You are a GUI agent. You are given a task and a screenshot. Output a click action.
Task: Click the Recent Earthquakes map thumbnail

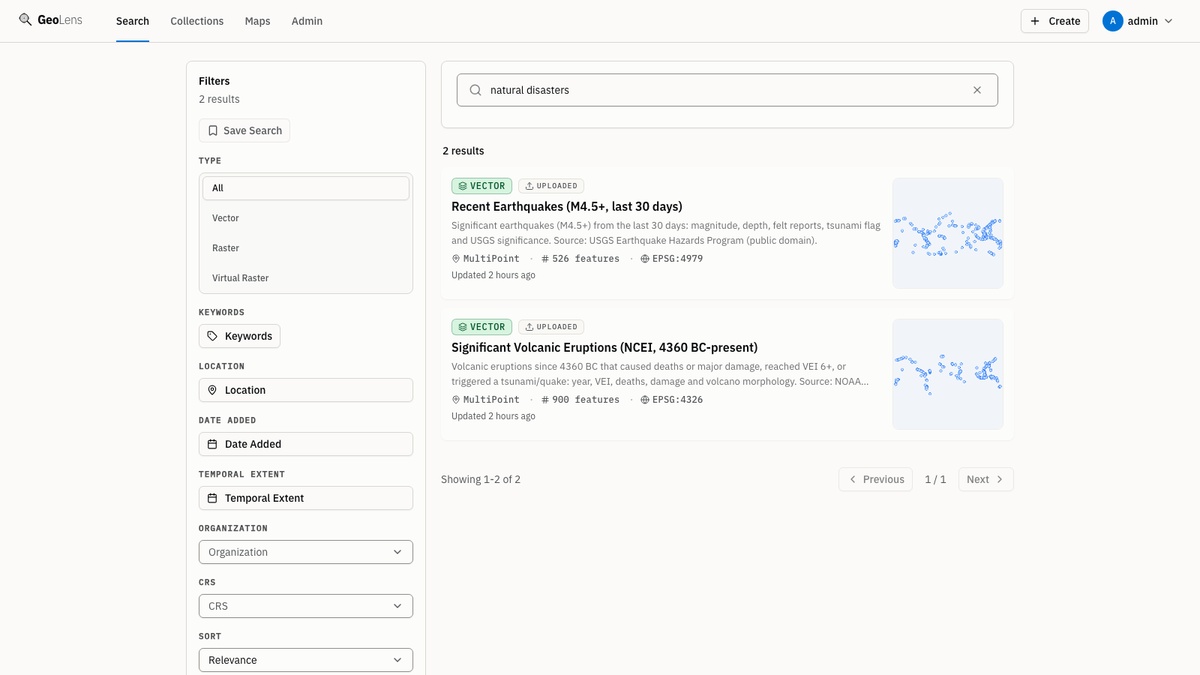(948, 233)
